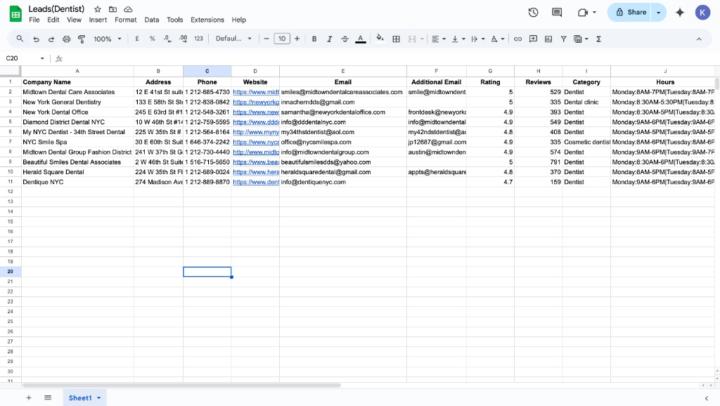Image resolution: width=720 pixels, height=406 pixels.
Task: Increase font size
Action: 297,39
